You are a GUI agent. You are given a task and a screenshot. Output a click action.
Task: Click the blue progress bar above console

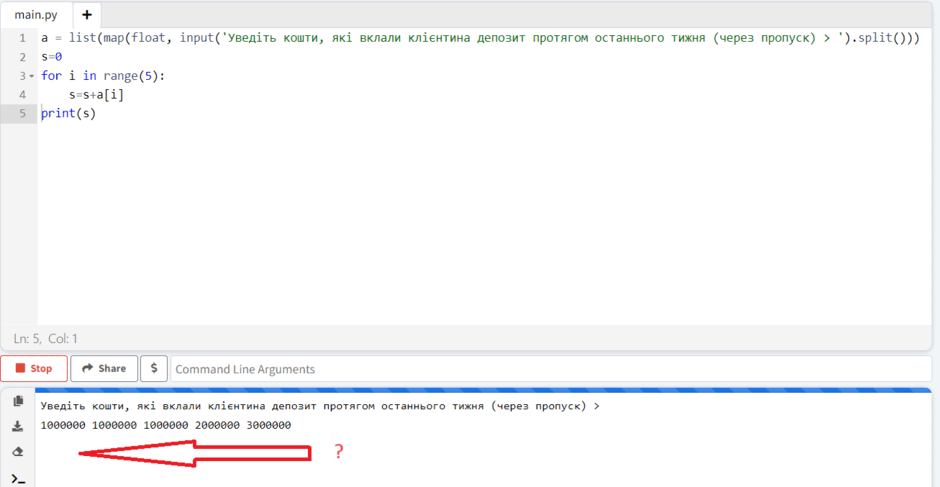483,390
